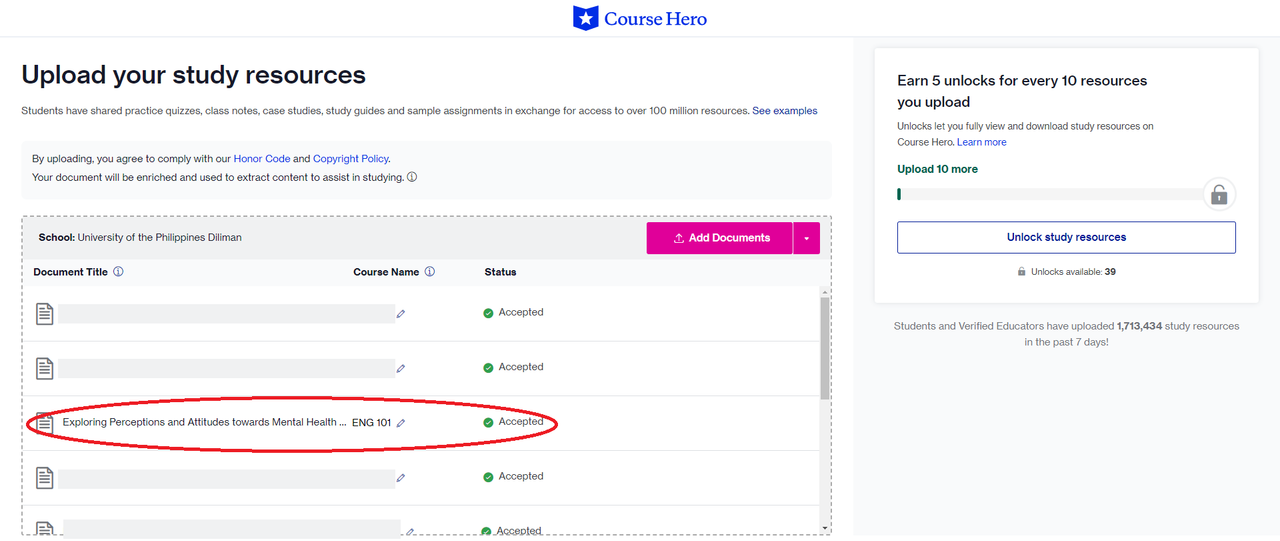
Task: Click the document list vertical scrollbar thumb
Action: click(x=824, y=347)
